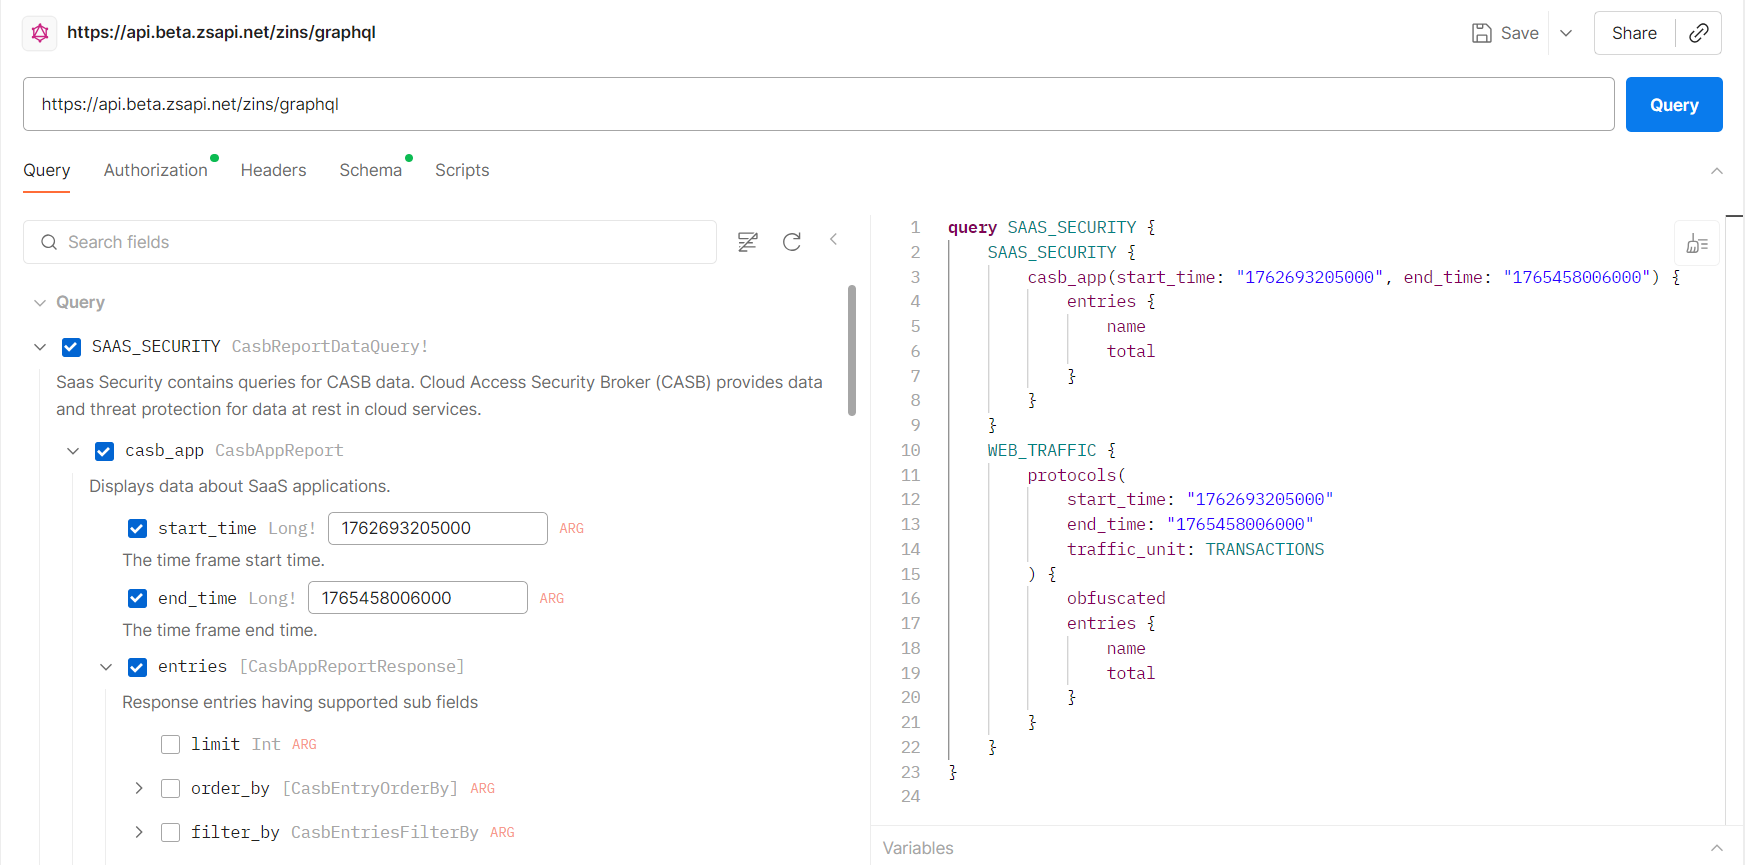The height and width of the screenshot is (865, 1746).
Task: Enable the filter_by checkbox
Action: [170, 832]
